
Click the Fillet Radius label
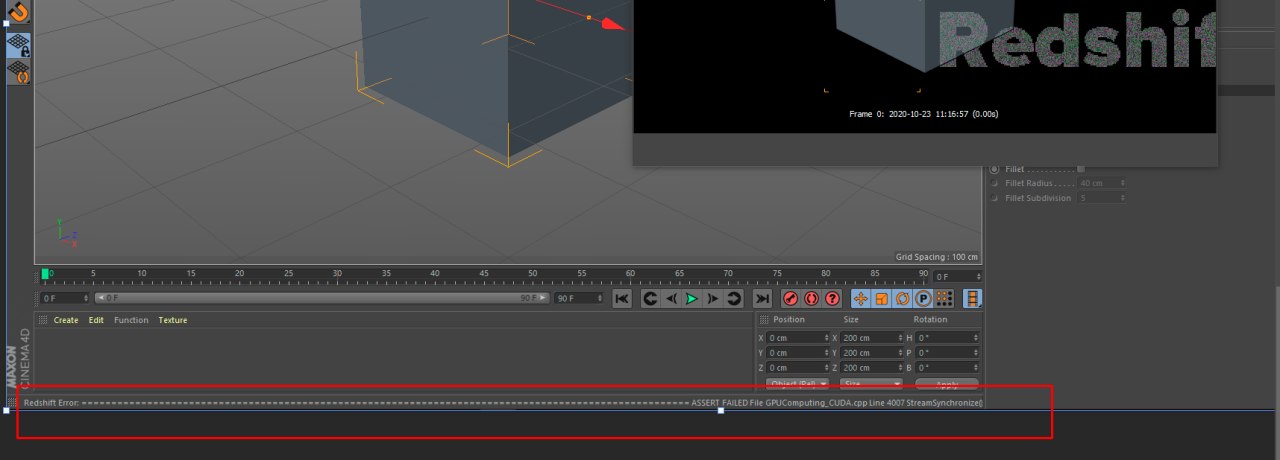[1029, 183]
